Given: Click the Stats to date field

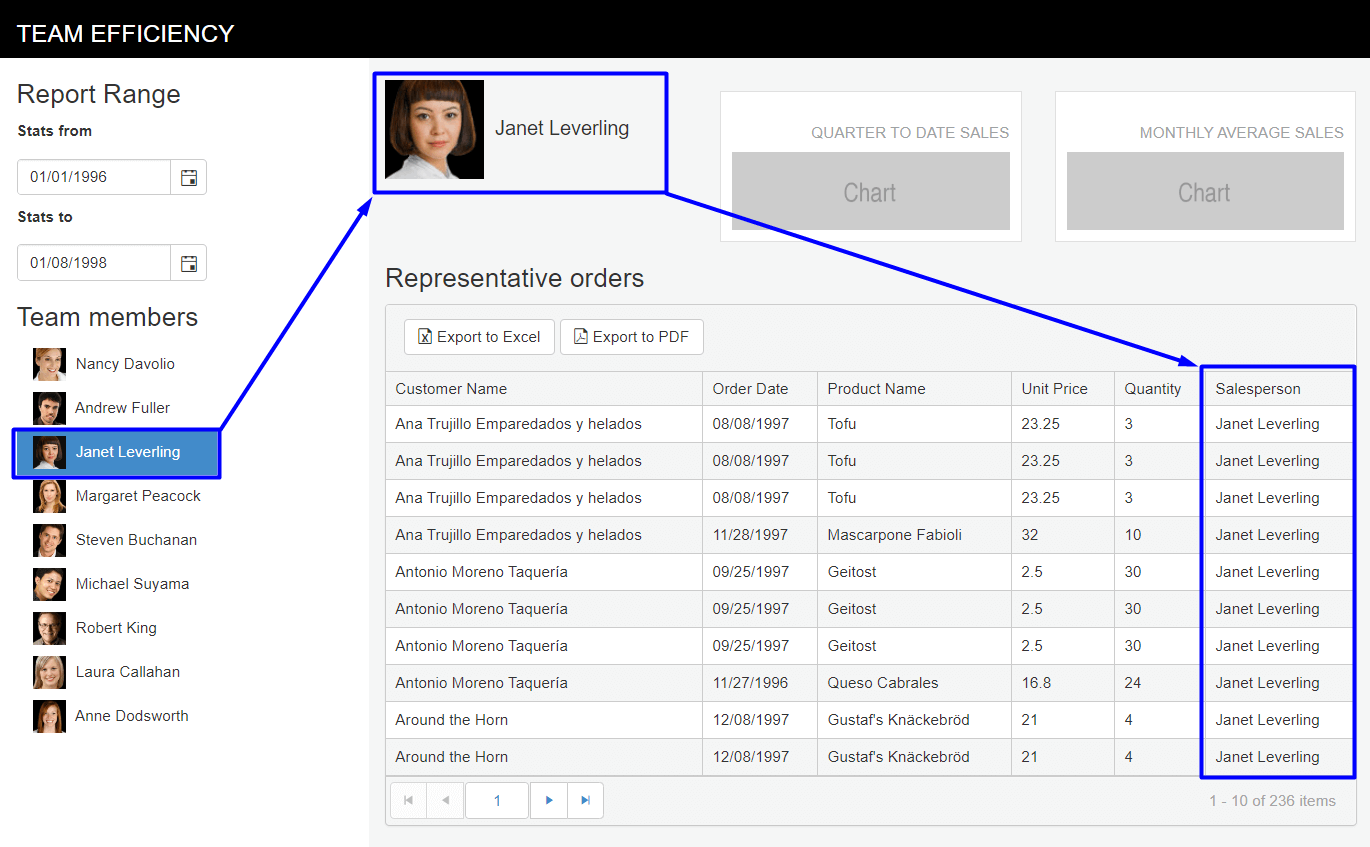Looking at the screenshot, I should 94,263.
